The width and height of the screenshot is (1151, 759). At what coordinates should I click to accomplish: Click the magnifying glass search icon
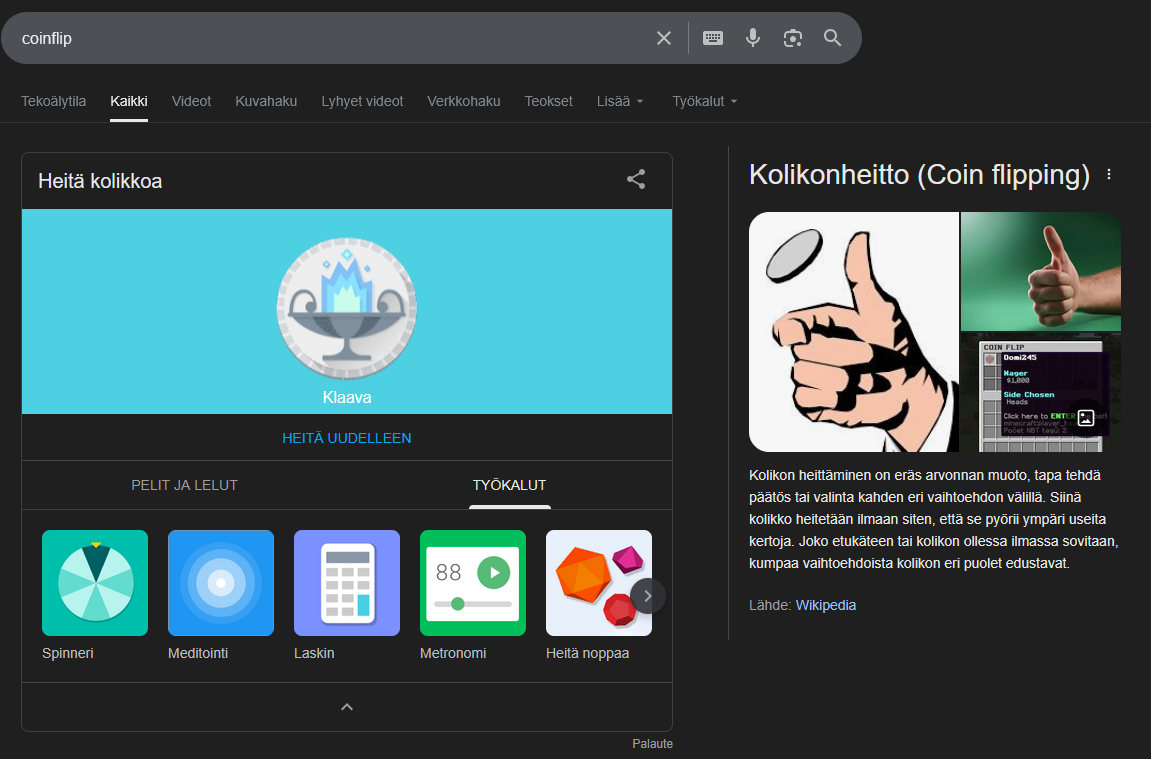833,38
